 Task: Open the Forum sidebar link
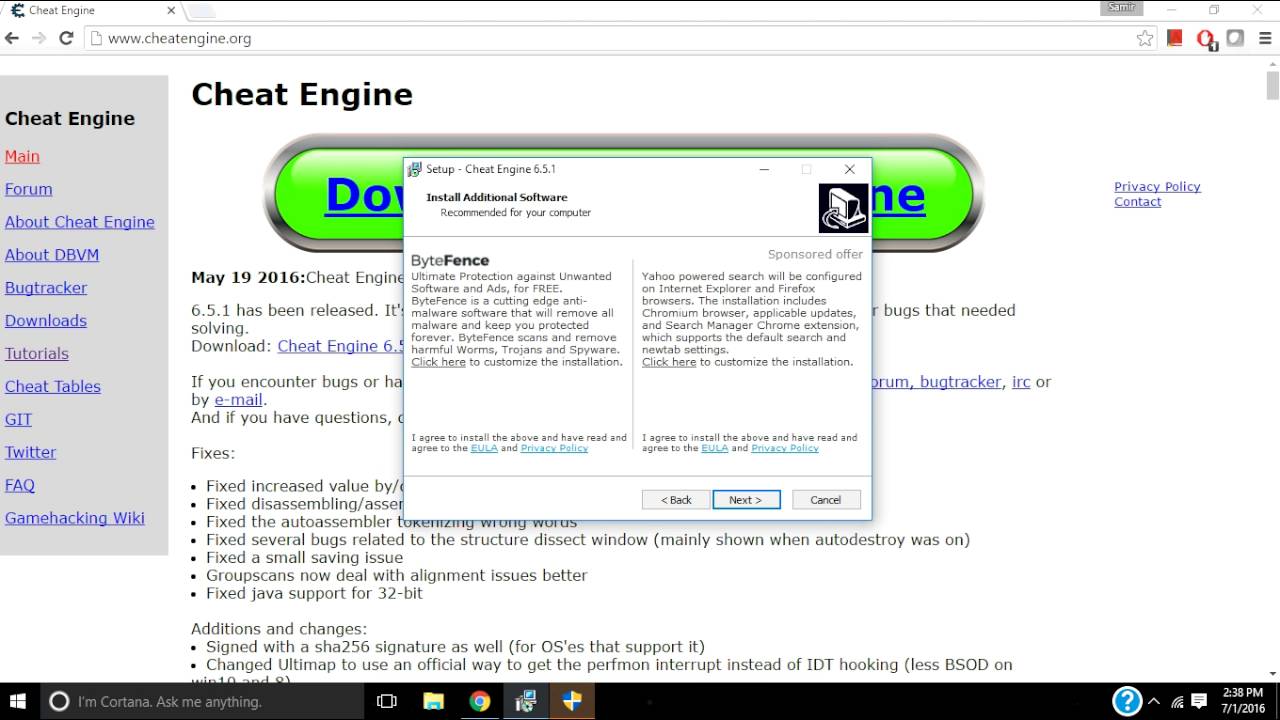28,189
